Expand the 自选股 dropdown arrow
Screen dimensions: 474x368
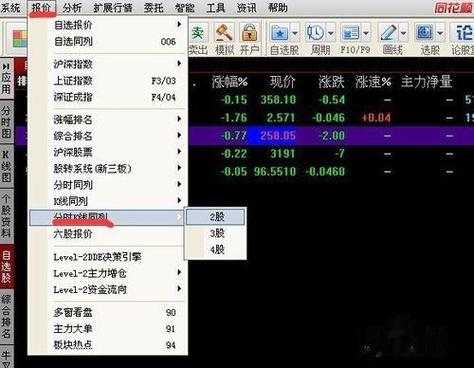tap(295, 33)
